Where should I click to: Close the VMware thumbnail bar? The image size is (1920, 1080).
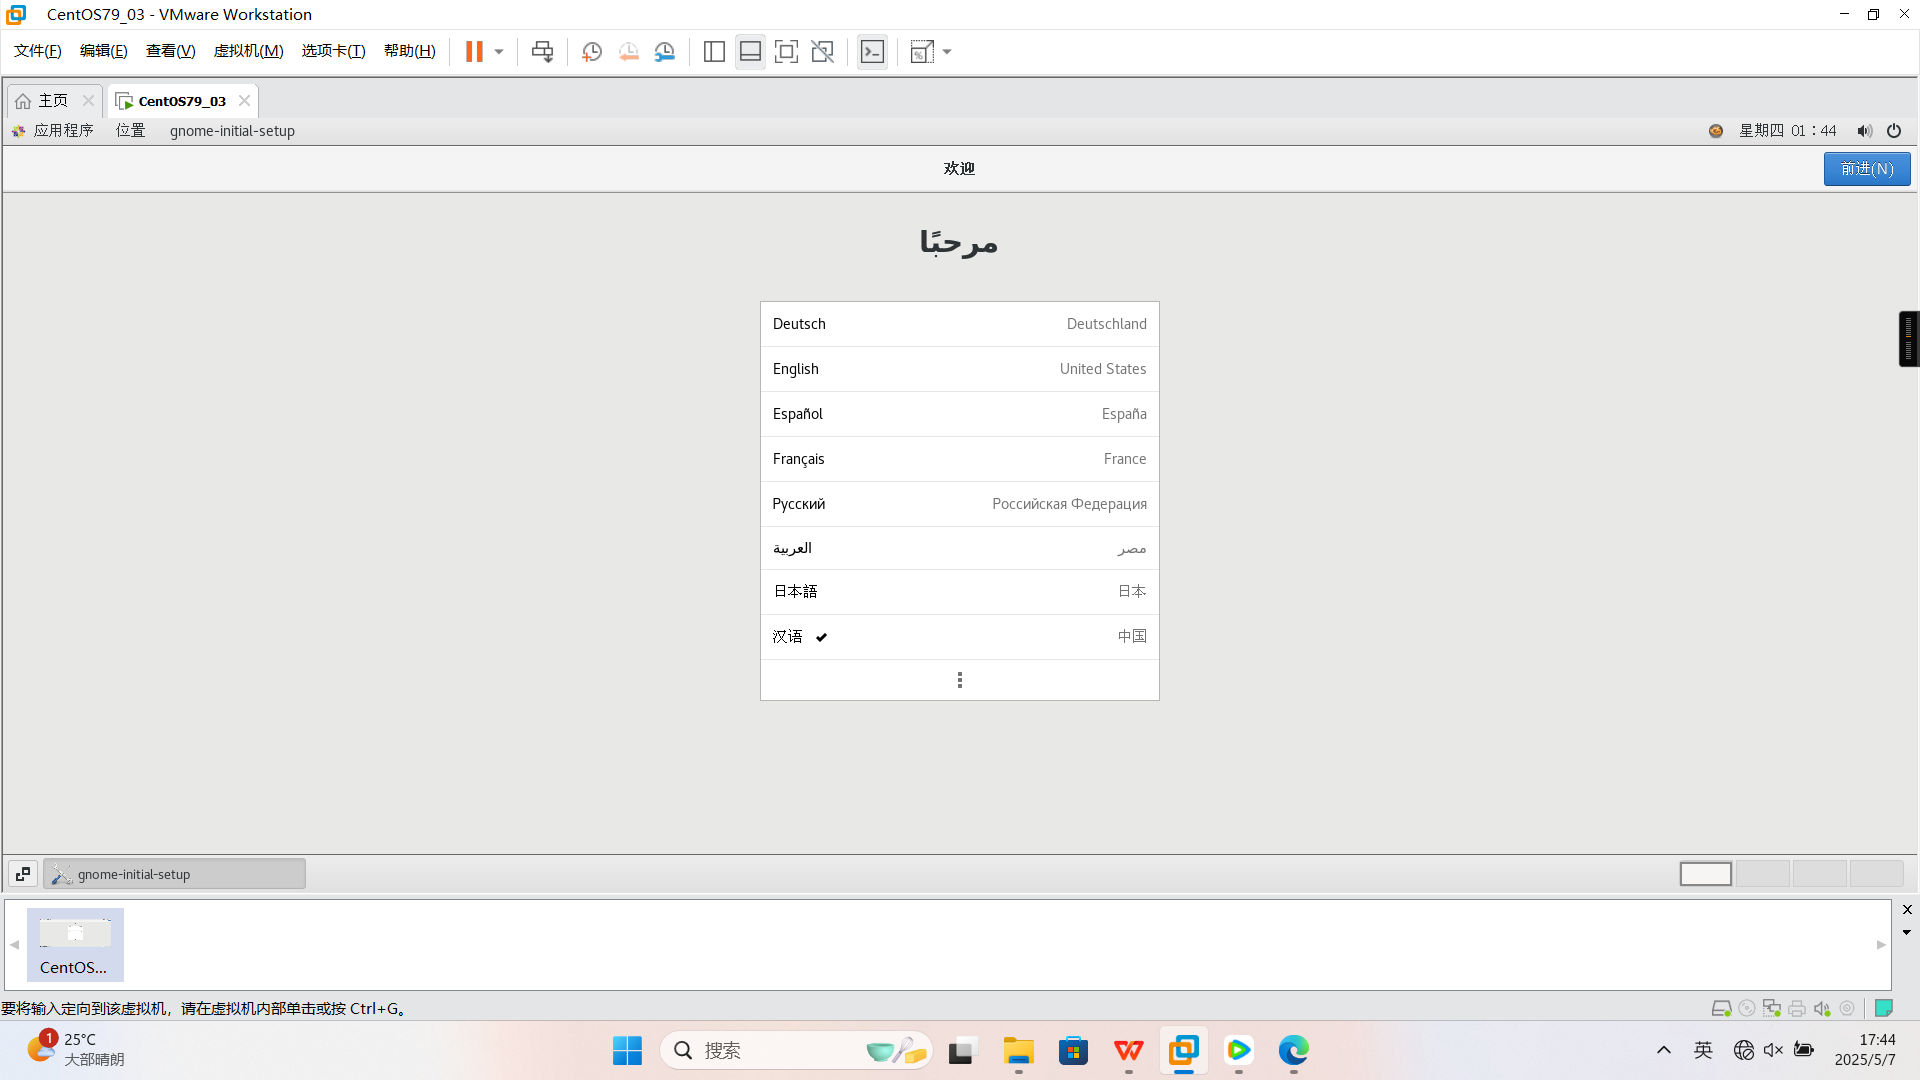point(1907,910)
